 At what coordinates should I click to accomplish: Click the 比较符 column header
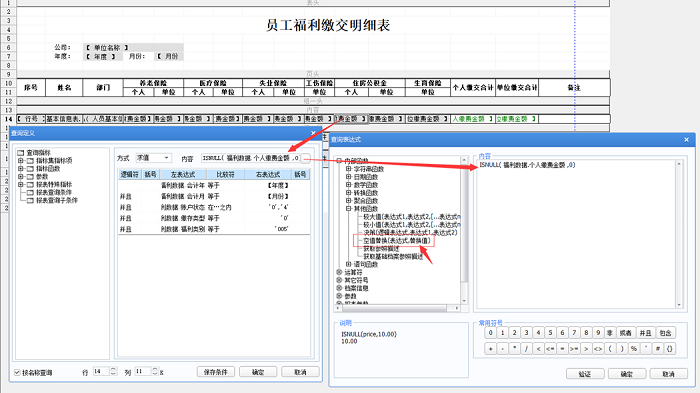225,175
